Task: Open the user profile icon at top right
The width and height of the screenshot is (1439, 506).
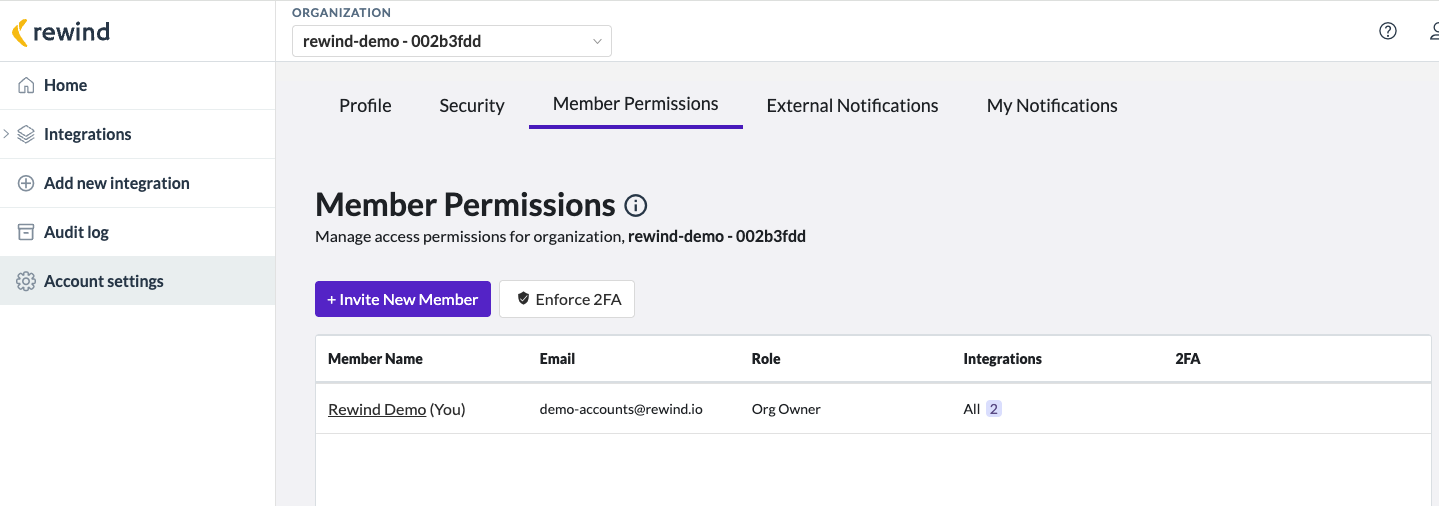Action: click(x=1434, y=31)
